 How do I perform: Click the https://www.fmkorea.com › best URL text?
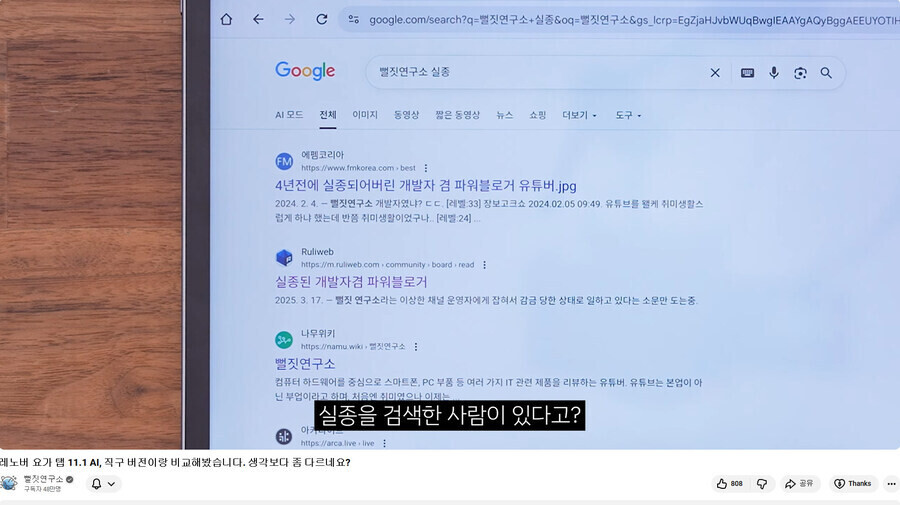pos(358,168)
